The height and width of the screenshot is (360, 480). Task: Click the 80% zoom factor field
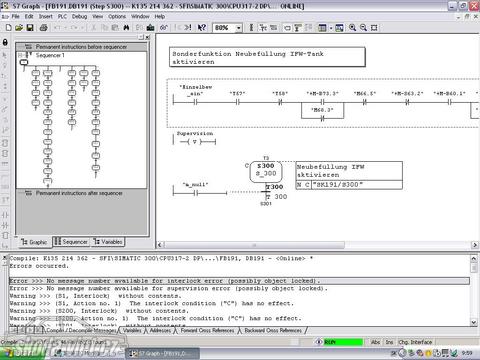(224, 28)
